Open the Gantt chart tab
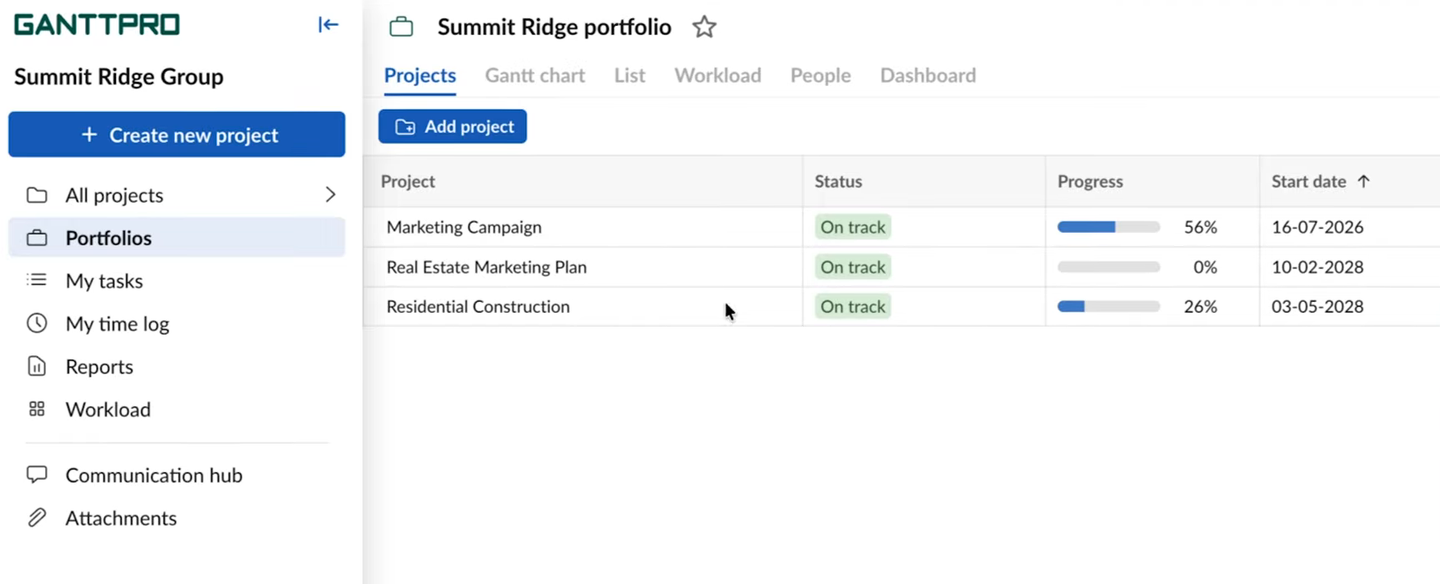 pyautogui.click(x=535, y=75)
